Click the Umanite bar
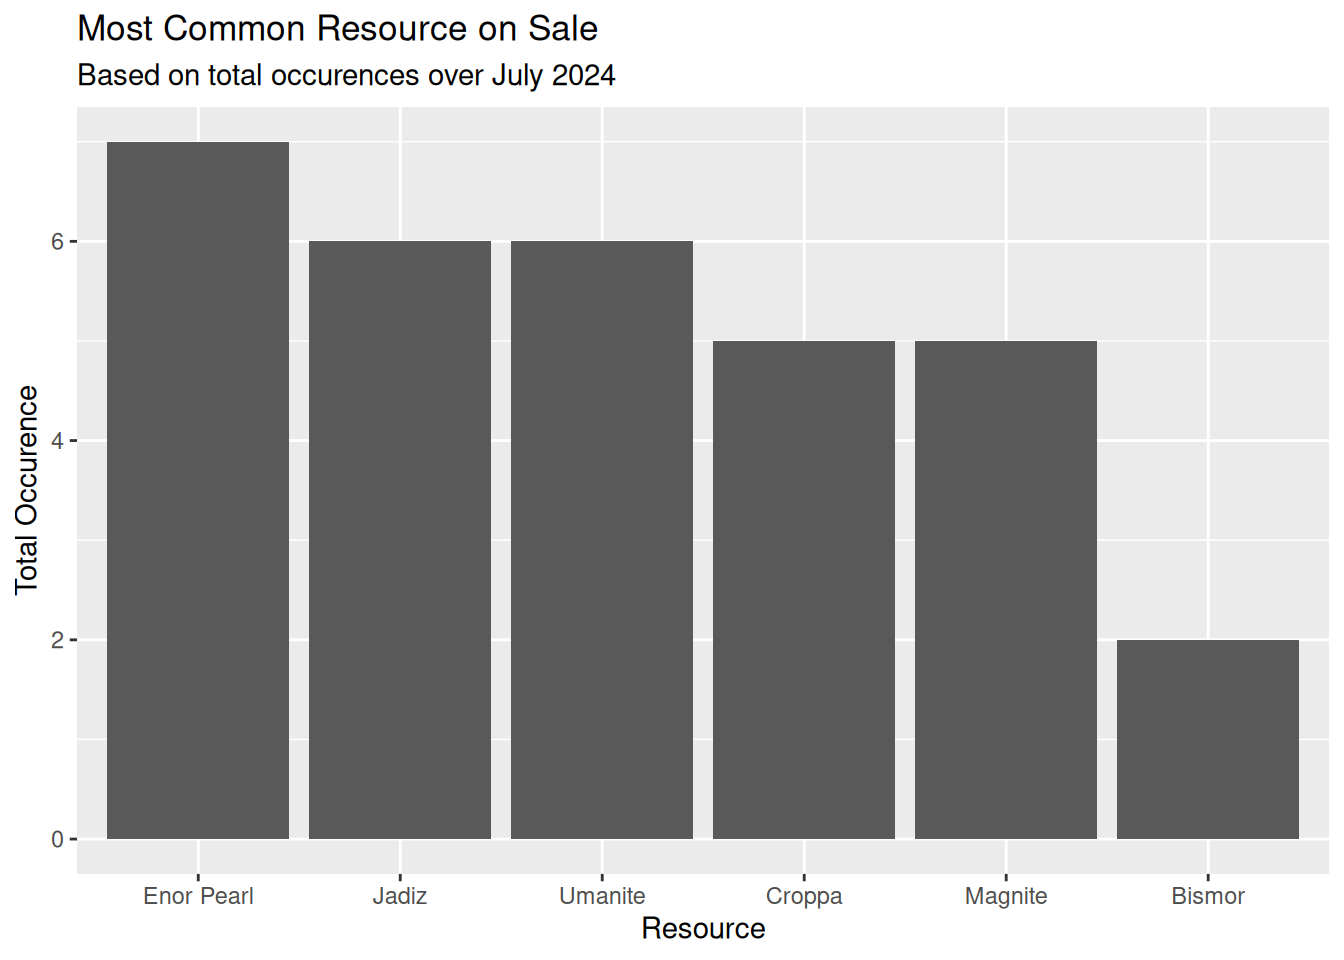The height and width of the screenshot is (960, 1344). pos(602,540)
